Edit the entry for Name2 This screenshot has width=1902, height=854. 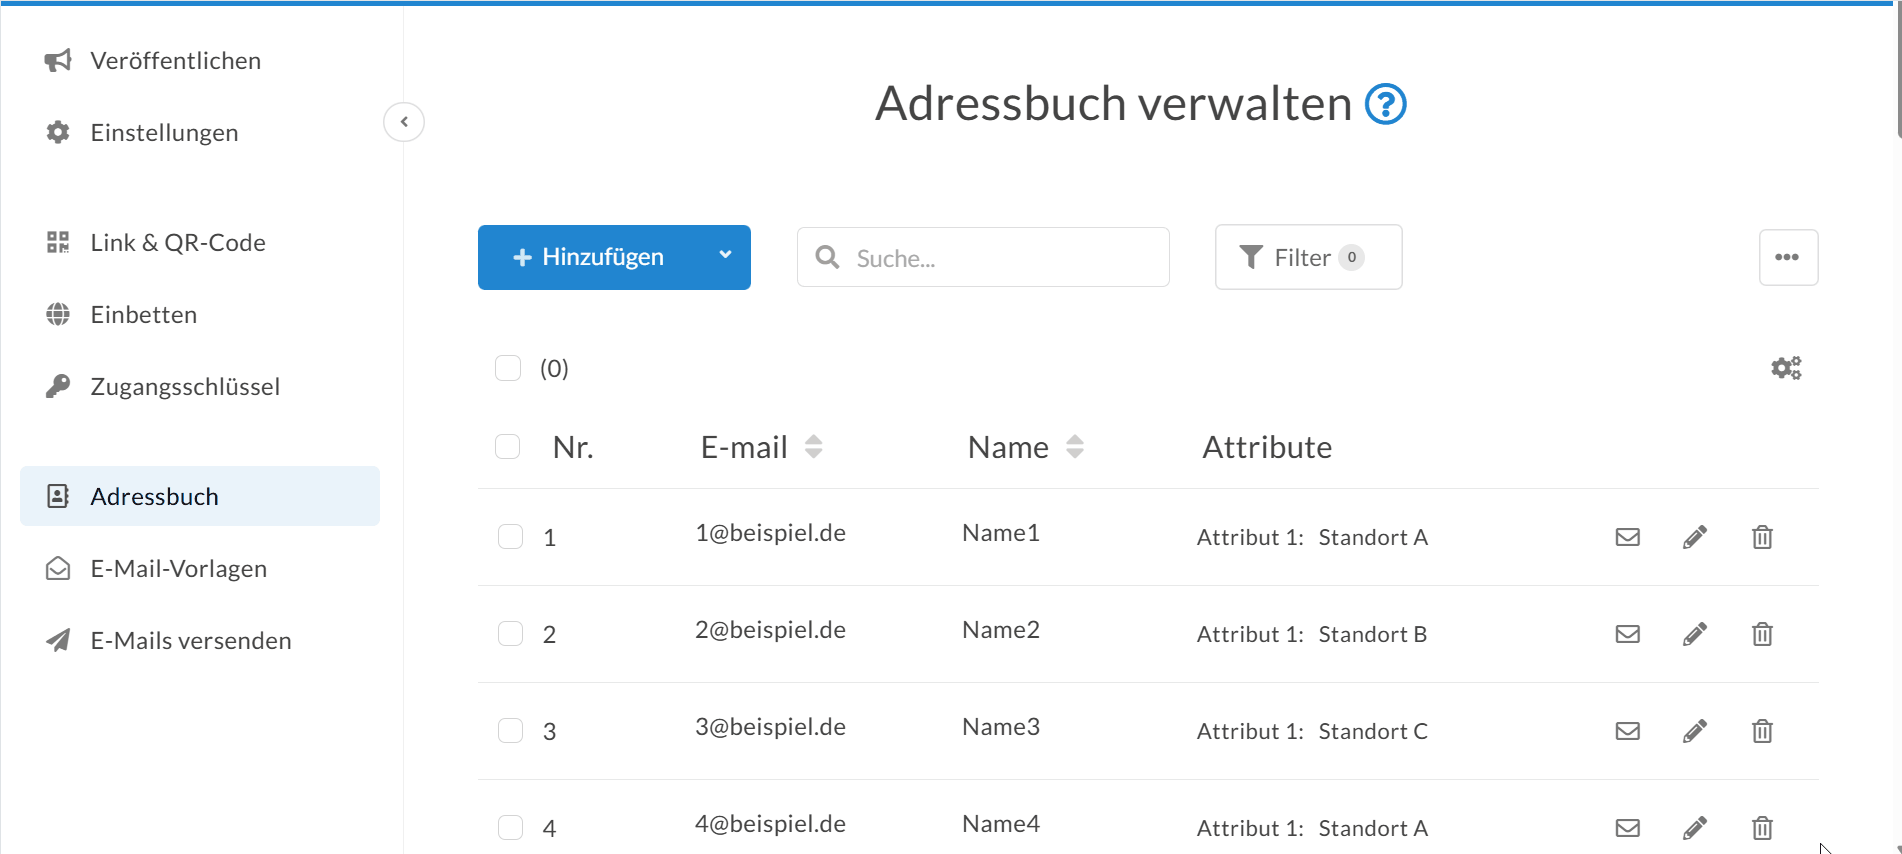pyautogui.click(x=1695, y=634)
